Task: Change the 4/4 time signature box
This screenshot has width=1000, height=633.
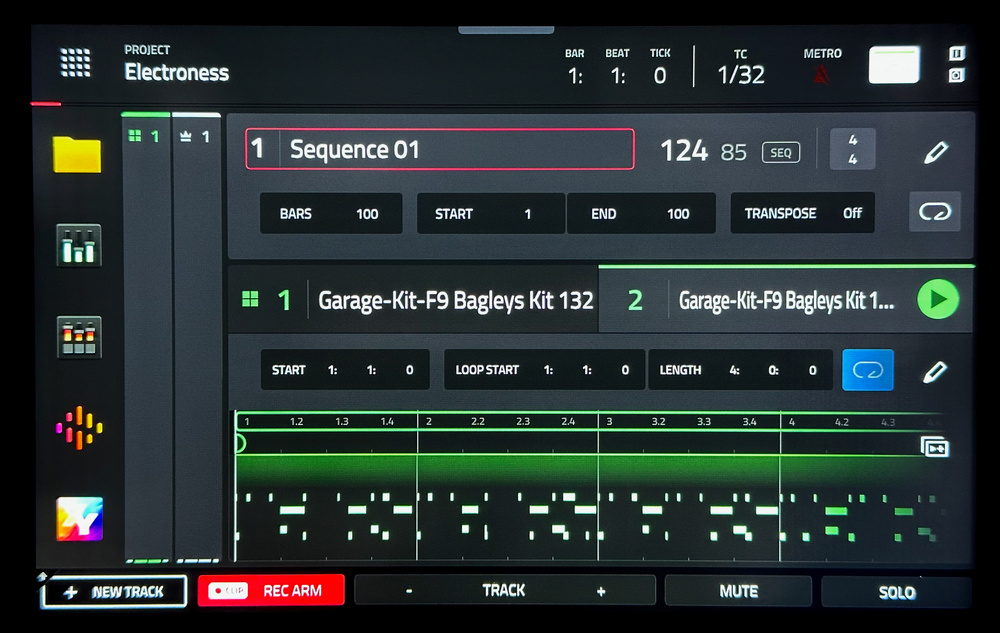Action: pos(852,150)
